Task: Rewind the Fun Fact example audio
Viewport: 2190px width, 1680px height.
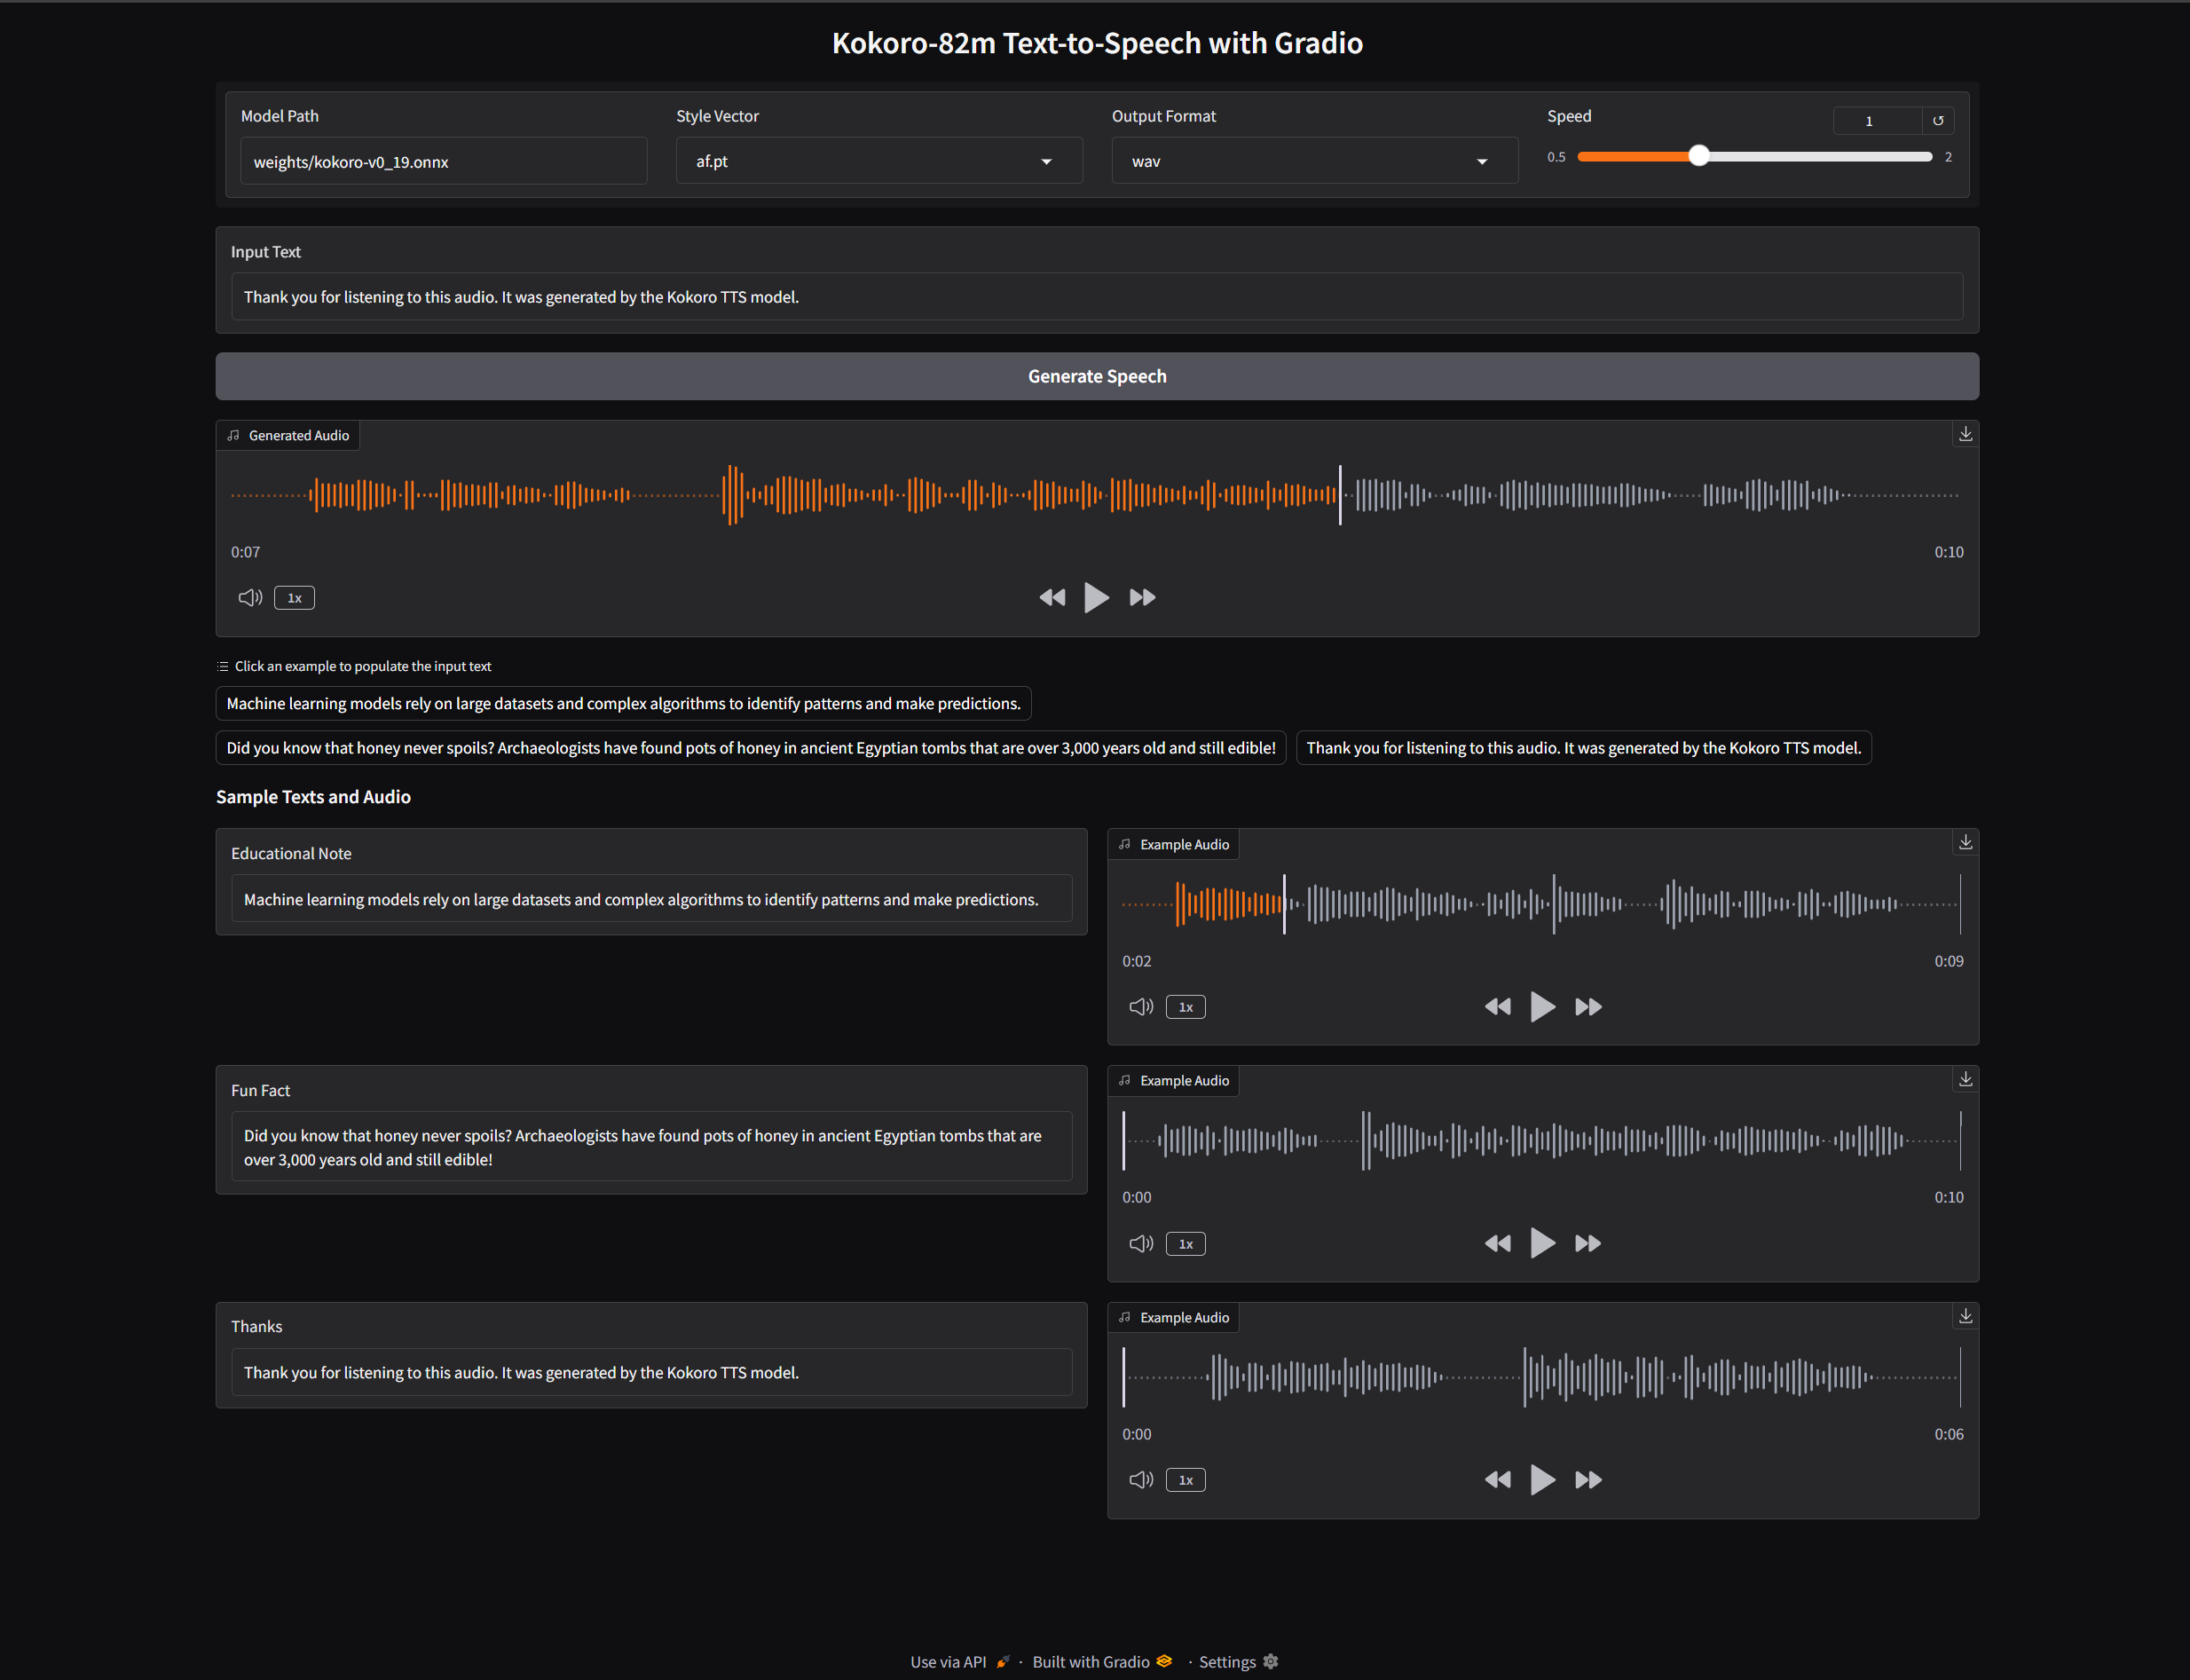Action: [x=1497, y=1244]
